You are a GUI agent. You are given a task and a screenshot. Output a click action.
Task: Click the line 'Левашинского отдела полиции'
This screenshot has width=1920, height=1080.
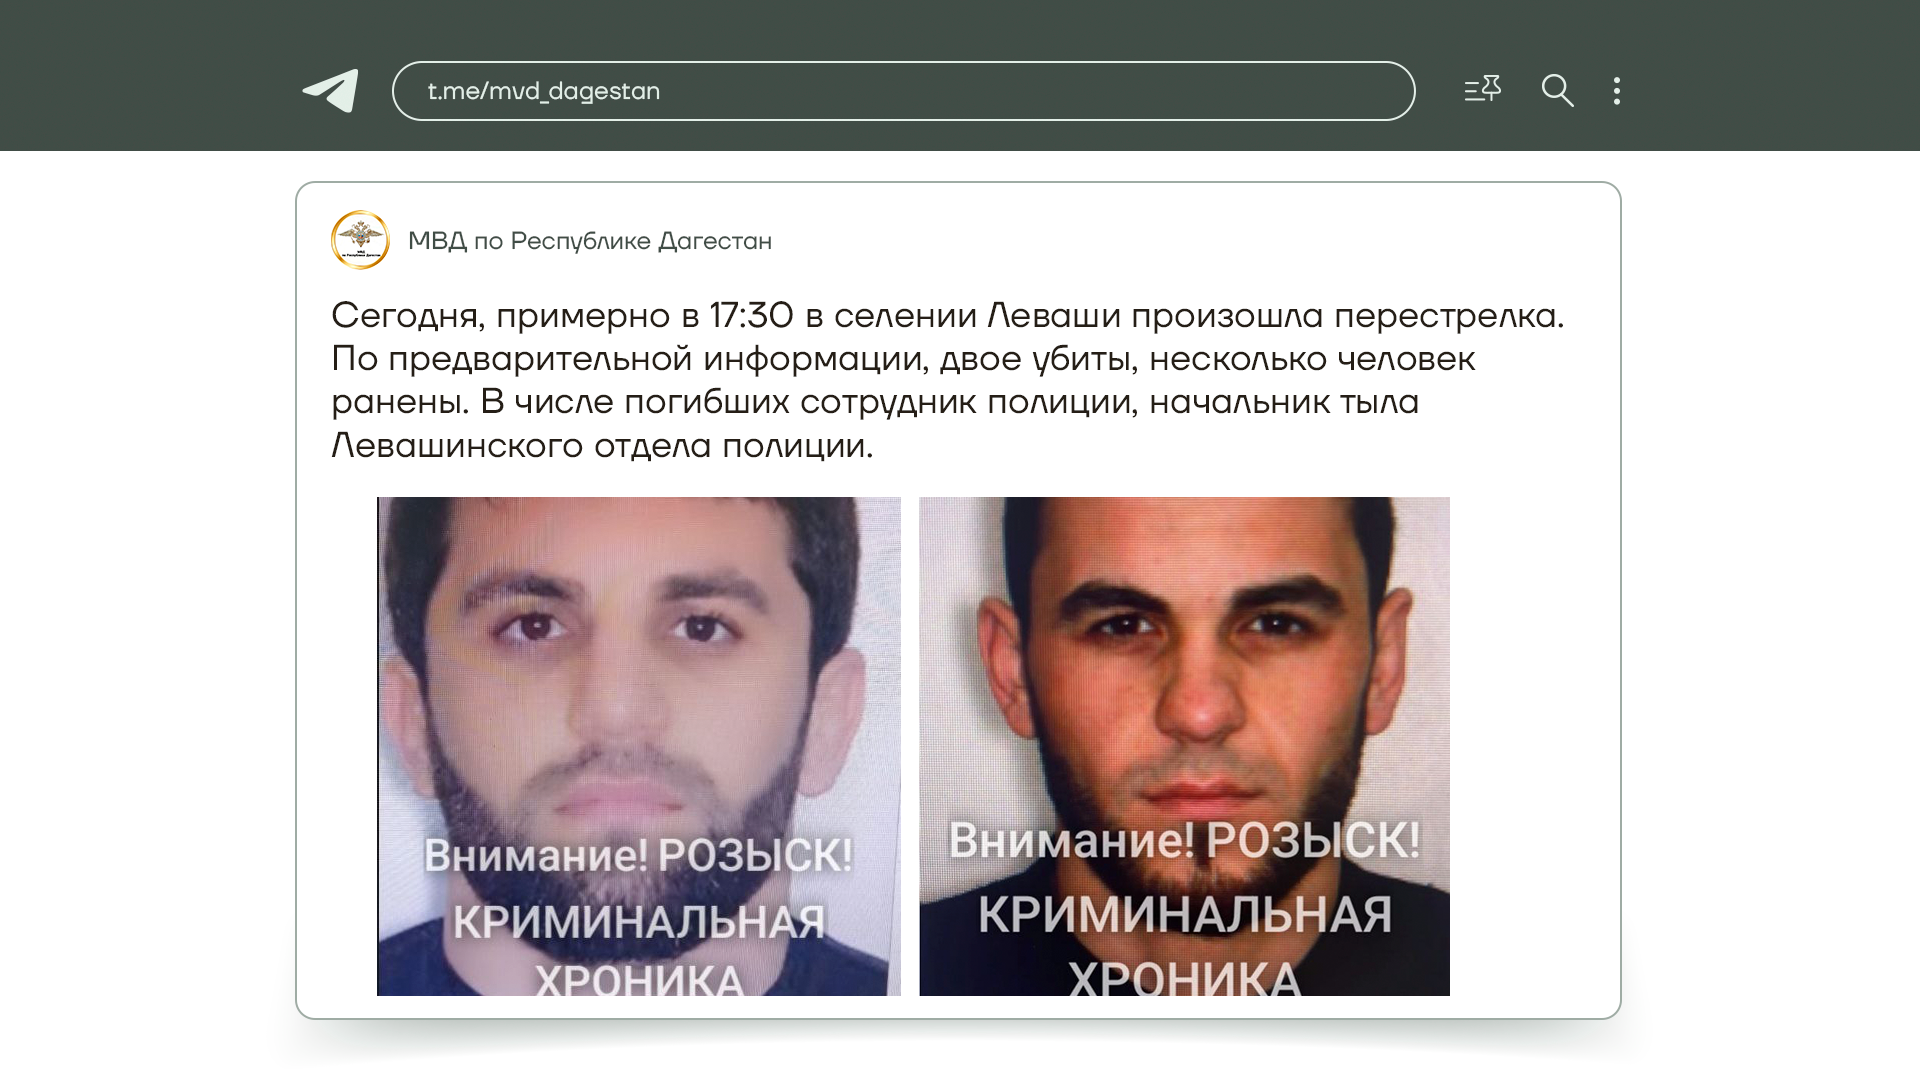point(602,446)
